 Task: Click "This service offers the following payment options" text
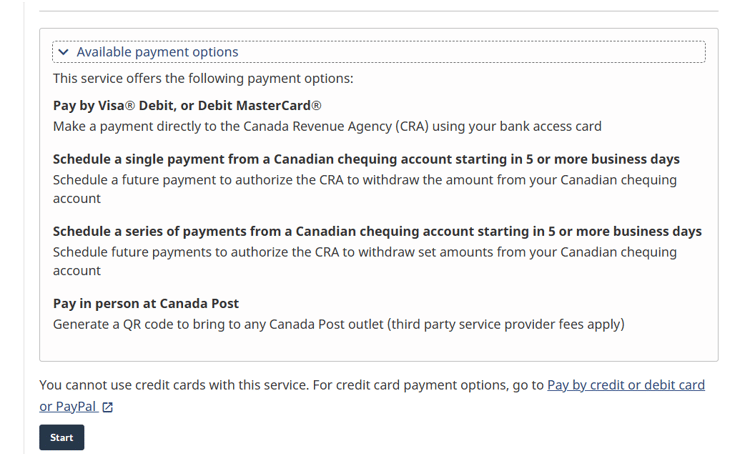point(203,78)
